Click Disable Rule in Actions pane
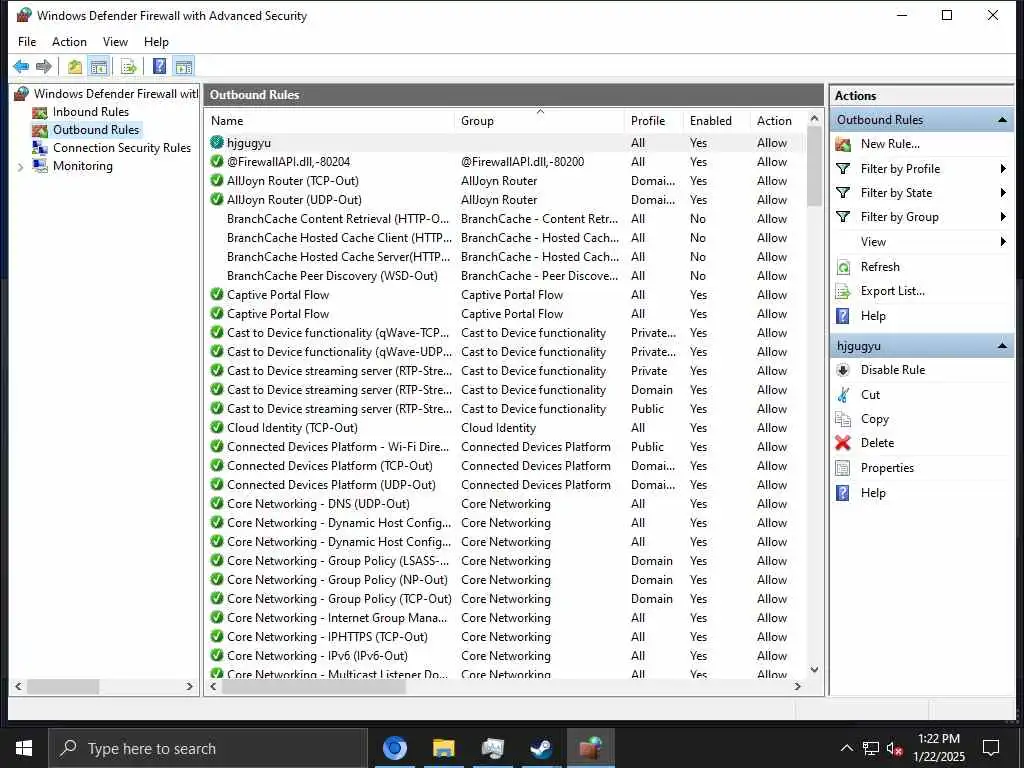This screenshot has height=768, width=1024. point(893,370)
